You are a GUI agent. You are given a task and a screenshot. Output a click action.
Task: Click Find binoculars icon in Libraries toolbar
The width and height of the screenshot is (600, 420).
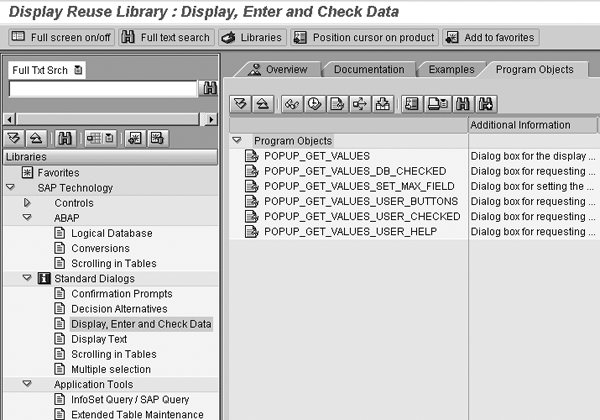click(65, 138)
